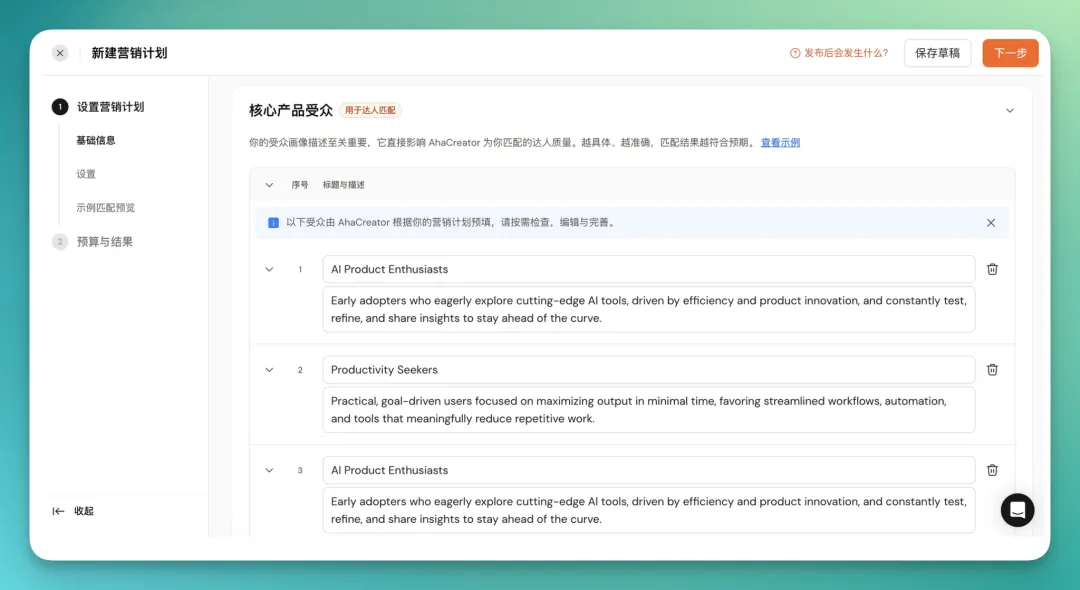Viewport: 1080px width, 590px height.
Task: Delete the first AI Product Enthusiasts audience entry
Action: 992,269
